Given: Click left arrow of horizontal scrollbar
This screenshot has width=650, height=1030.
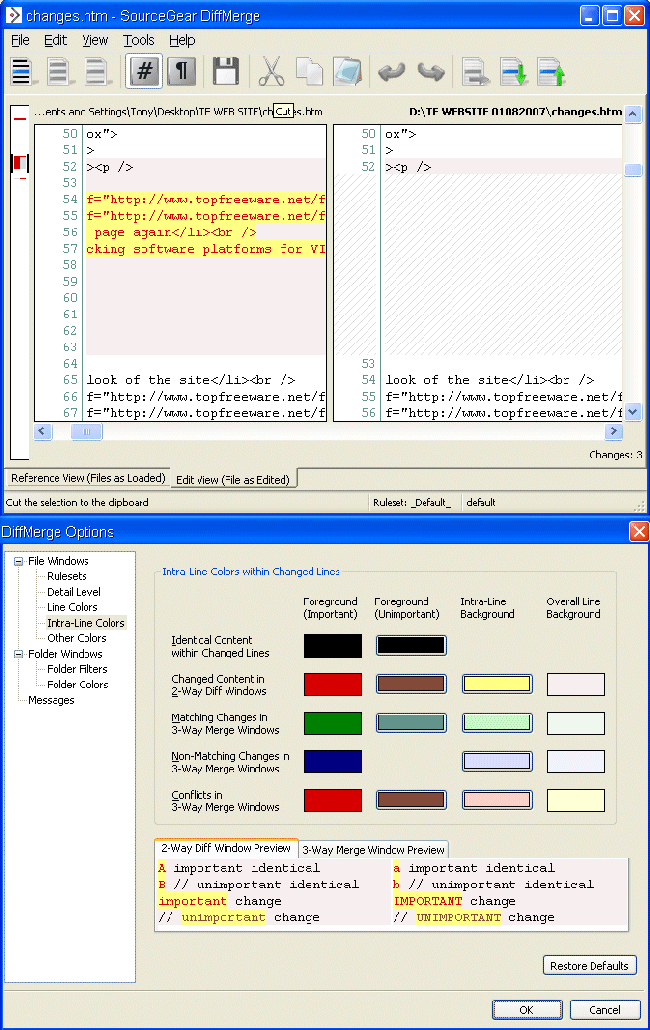Looking at the screenshot, I should pos(43,432).
